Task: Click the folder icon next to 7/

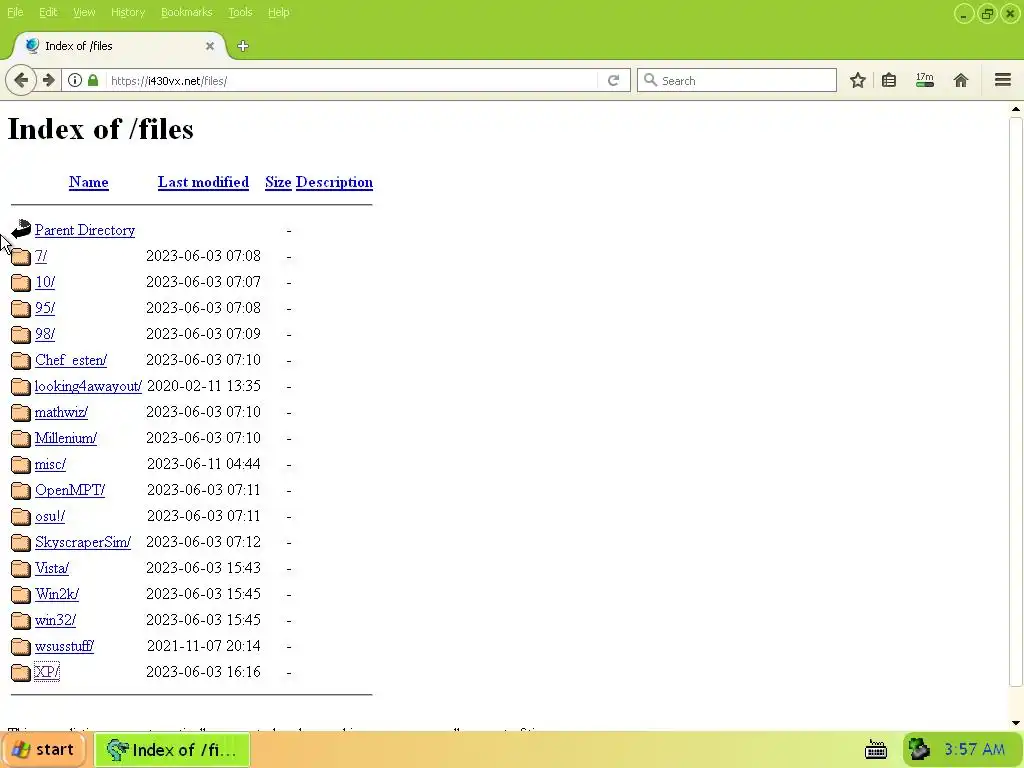Action: pyautogui.click(x=21, y=256)
